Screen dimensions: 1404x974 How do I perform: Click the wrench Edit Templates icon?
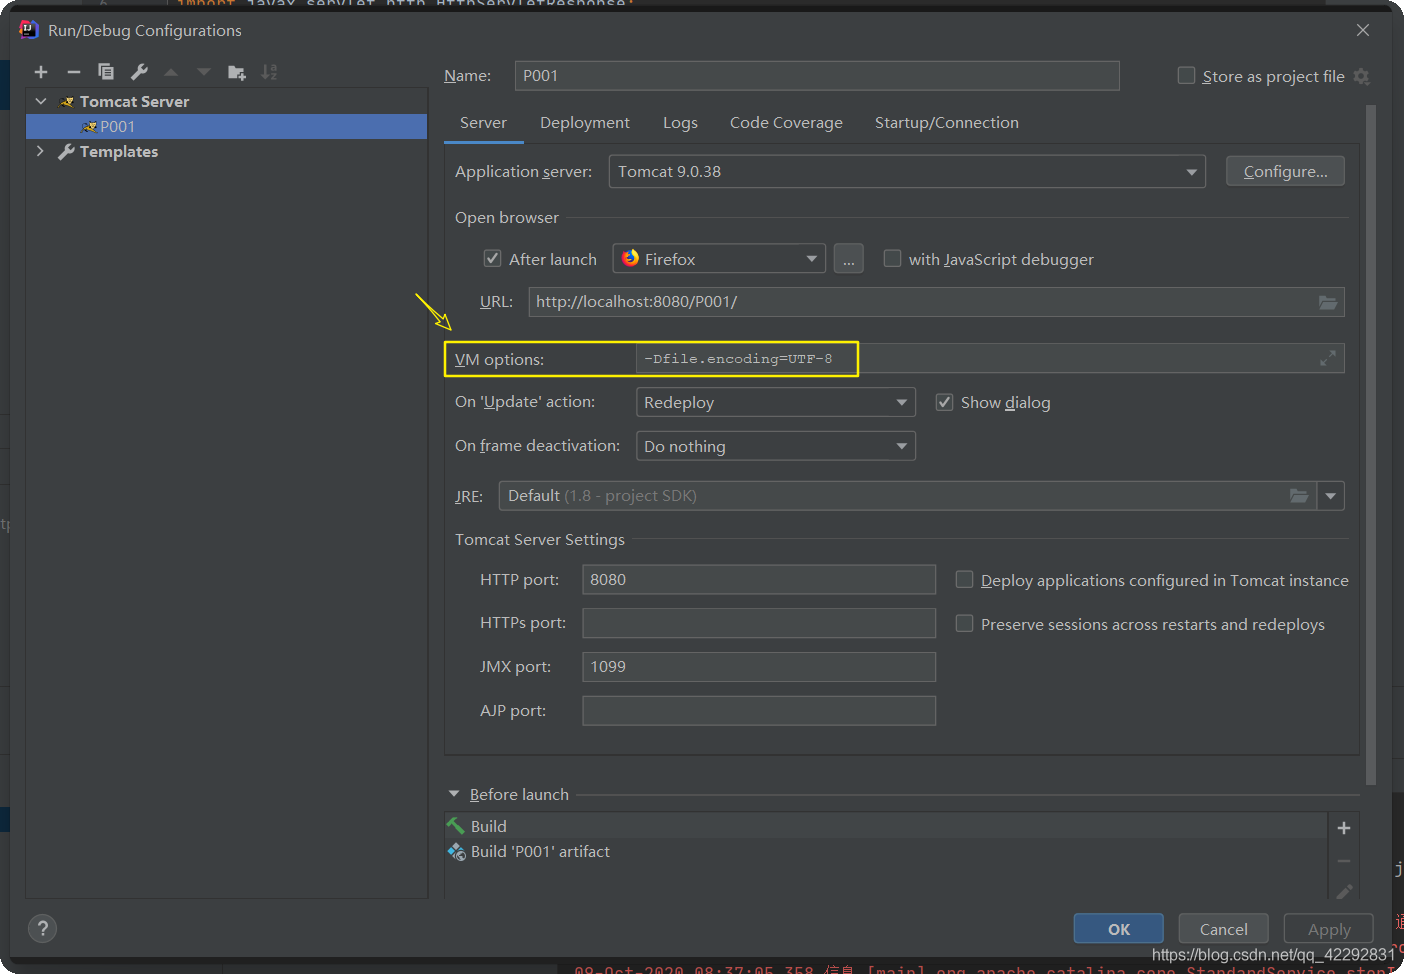click(x=139, y=72)
